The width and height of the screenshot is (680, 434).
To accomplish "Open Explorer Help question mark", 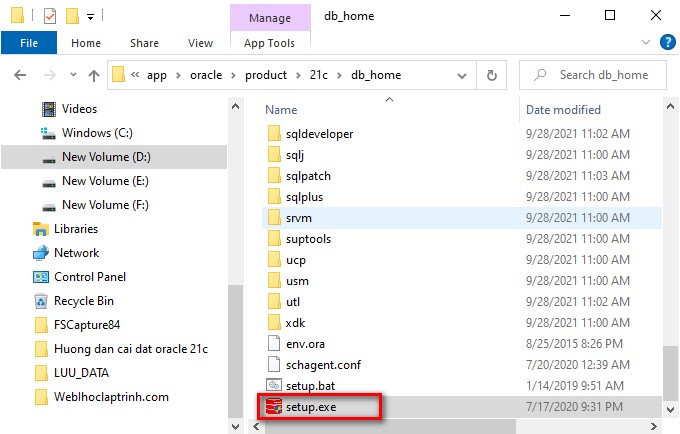I will (667, 42).
